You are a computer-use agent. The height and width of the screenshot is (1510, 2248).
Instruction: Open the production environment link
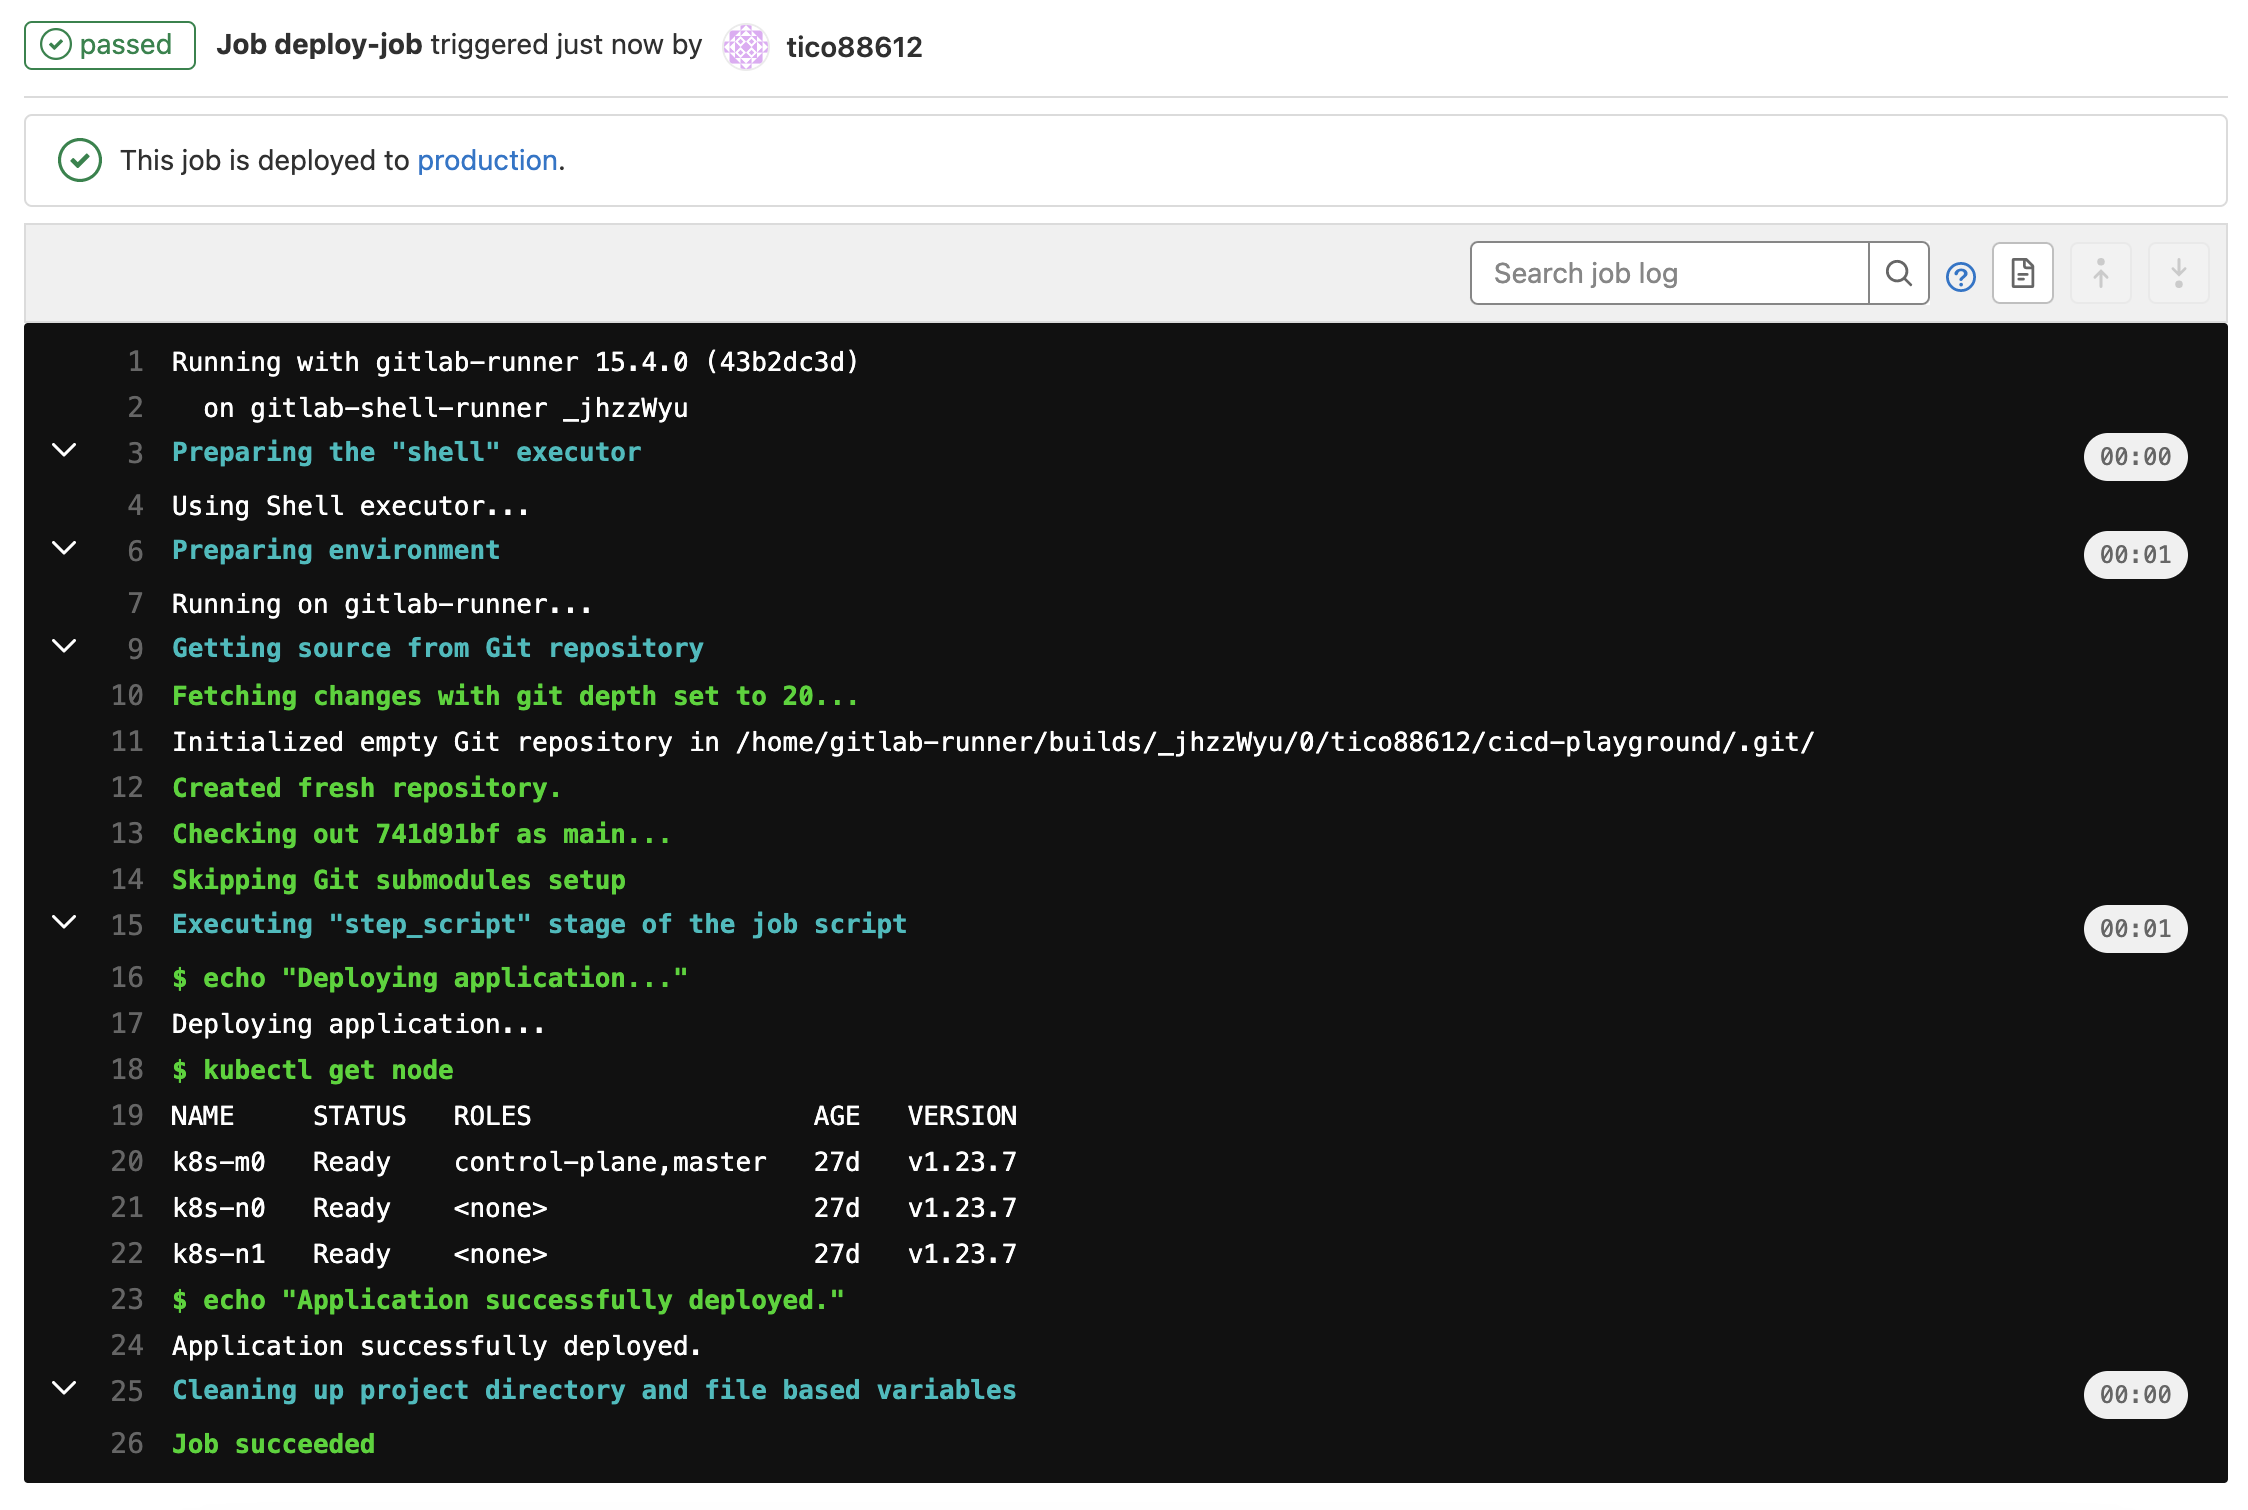(487, 160)
